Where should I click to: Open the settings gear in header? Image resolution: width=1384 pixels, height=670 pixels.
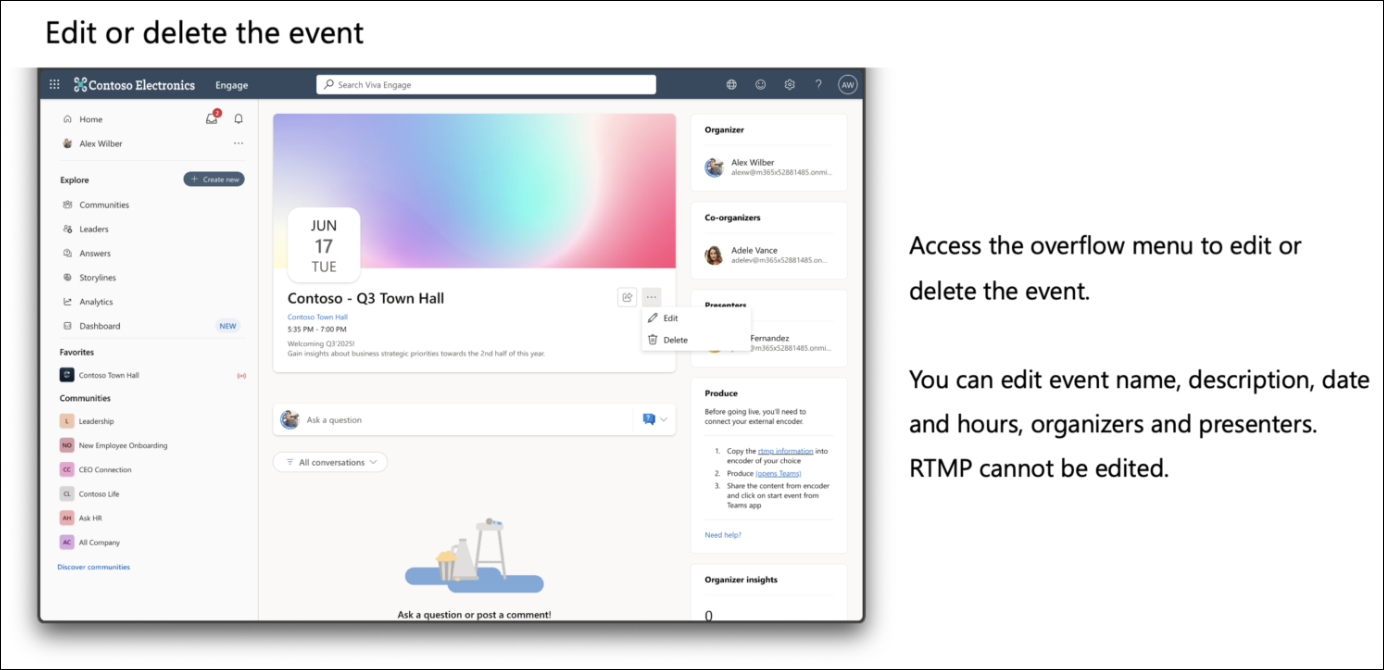pyautogui.click(x=789, y=85)
